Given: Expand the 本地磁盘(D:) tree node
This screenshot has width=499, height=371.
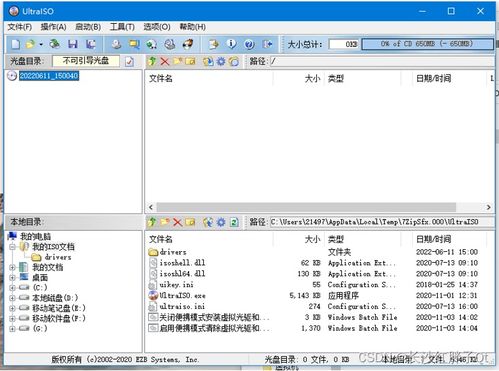Looking at the screenshot, I should point(12,298).
